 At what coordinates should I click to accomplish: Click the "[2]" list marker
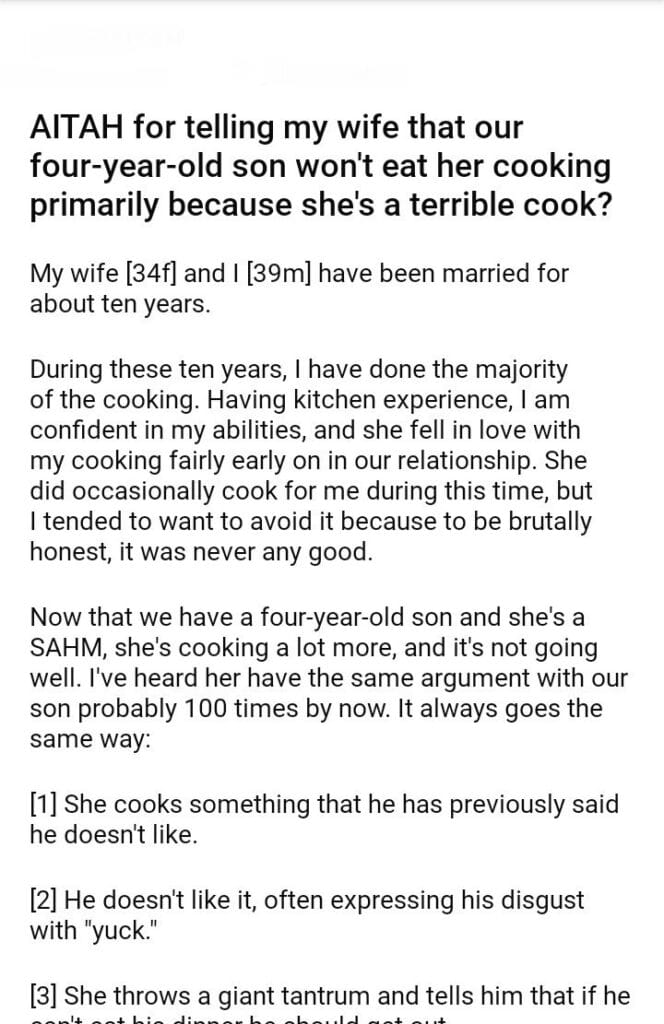click(x=45, y=901)
